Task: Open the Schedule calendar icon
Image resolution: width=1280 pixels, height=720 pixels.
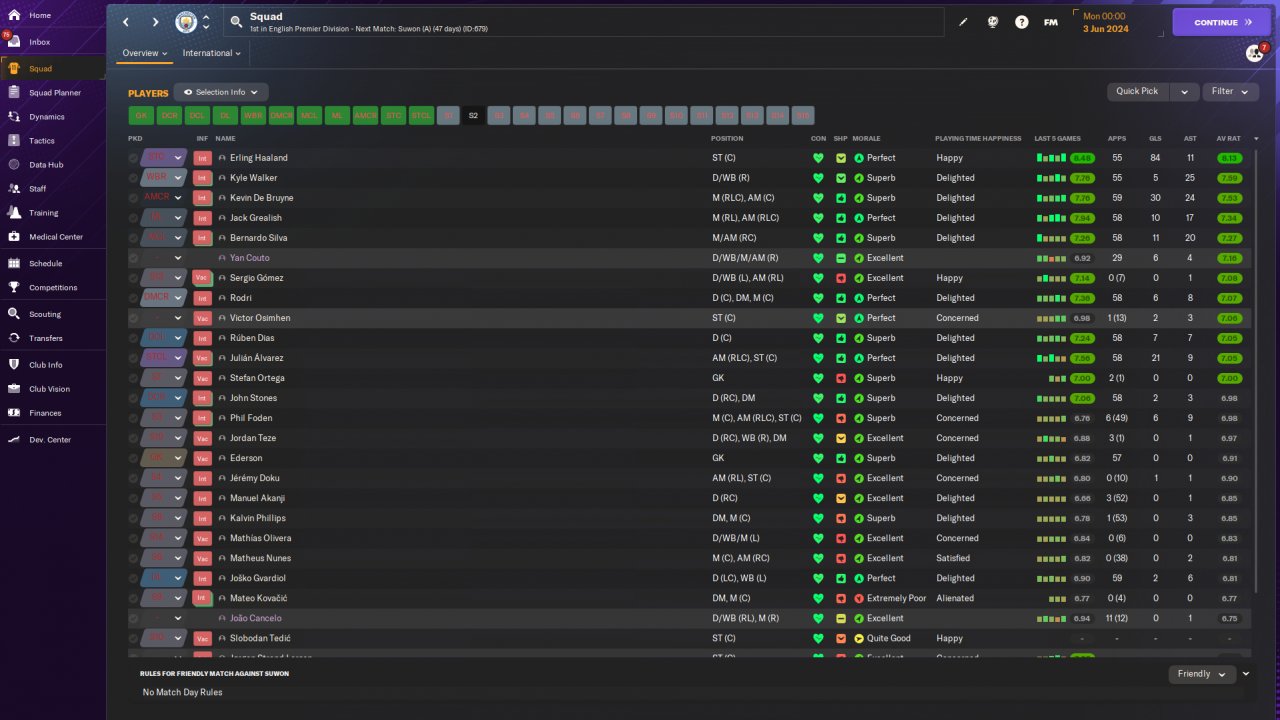Action: tap(13, 264)
